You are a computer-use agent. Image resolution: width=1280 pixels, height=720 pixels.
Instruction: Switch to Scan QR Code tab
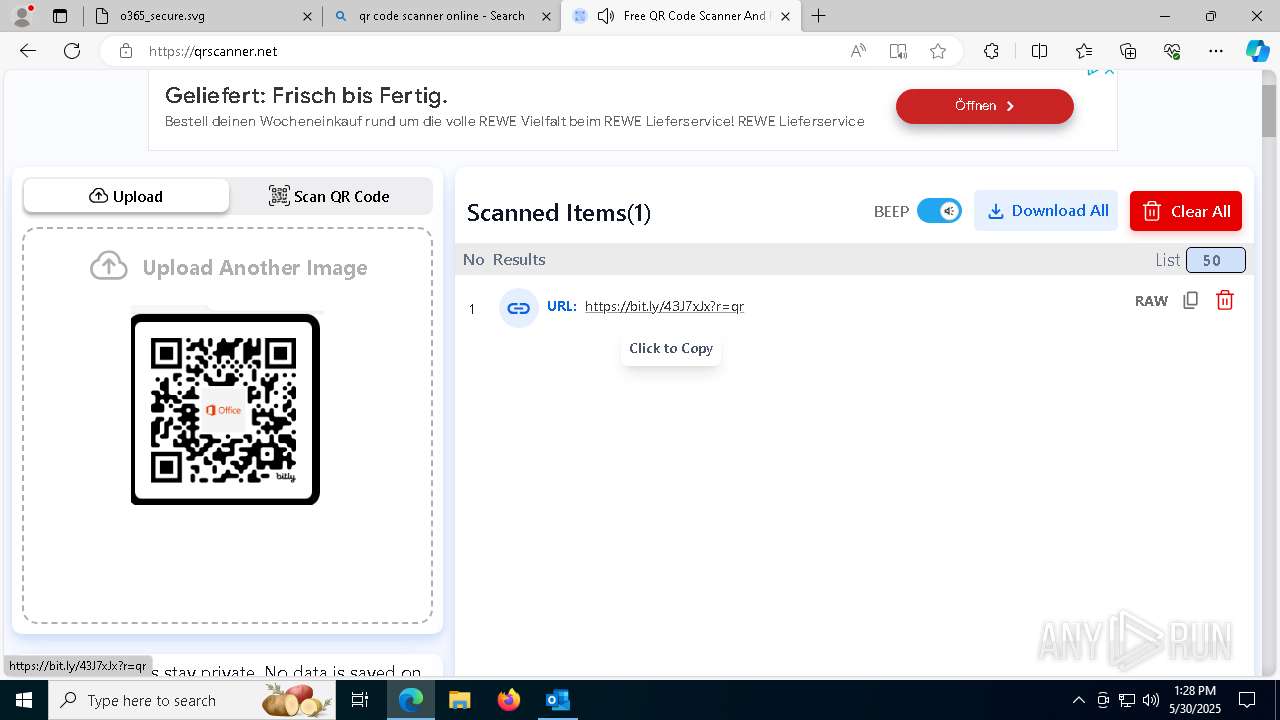click(x=330, y=196)
